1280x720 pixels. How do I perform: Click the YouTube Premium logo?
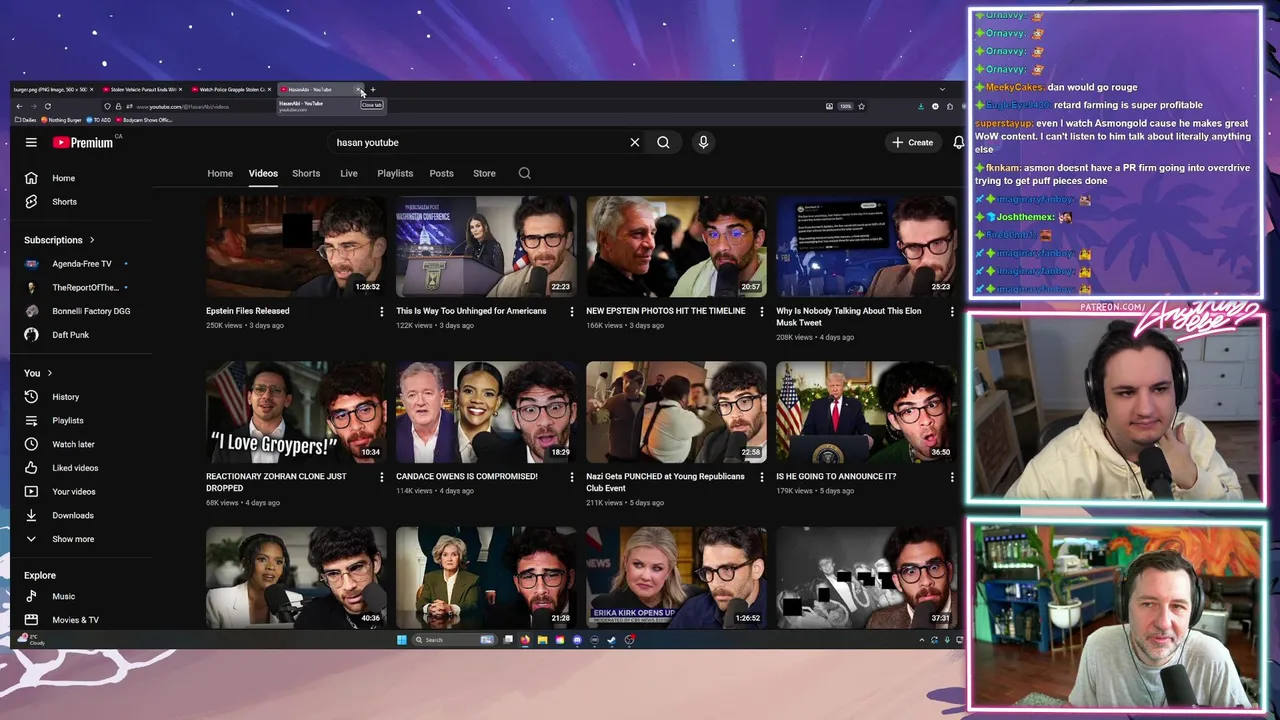coord(83,142)
